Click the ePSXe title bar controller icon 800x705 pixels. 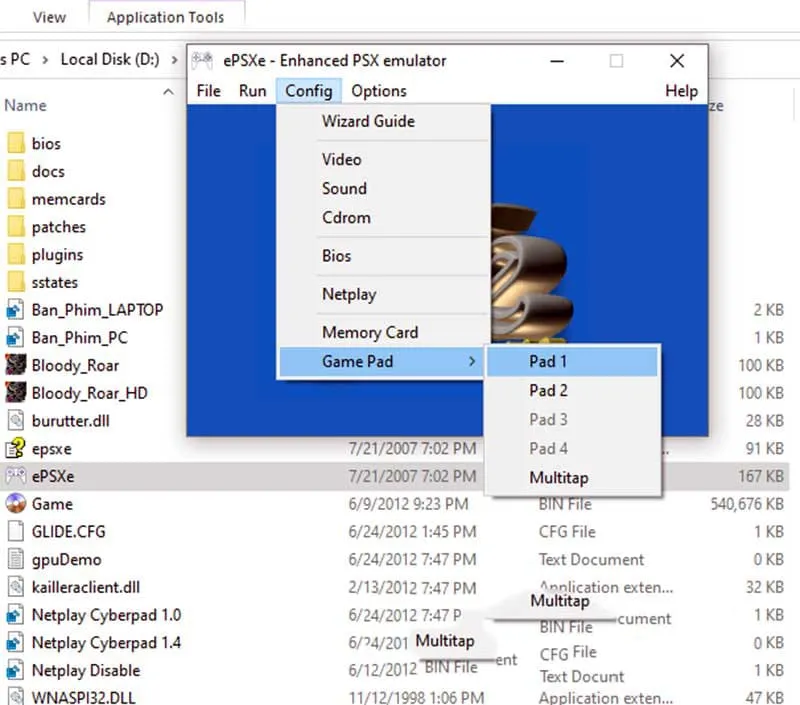(x=202, y=61)
